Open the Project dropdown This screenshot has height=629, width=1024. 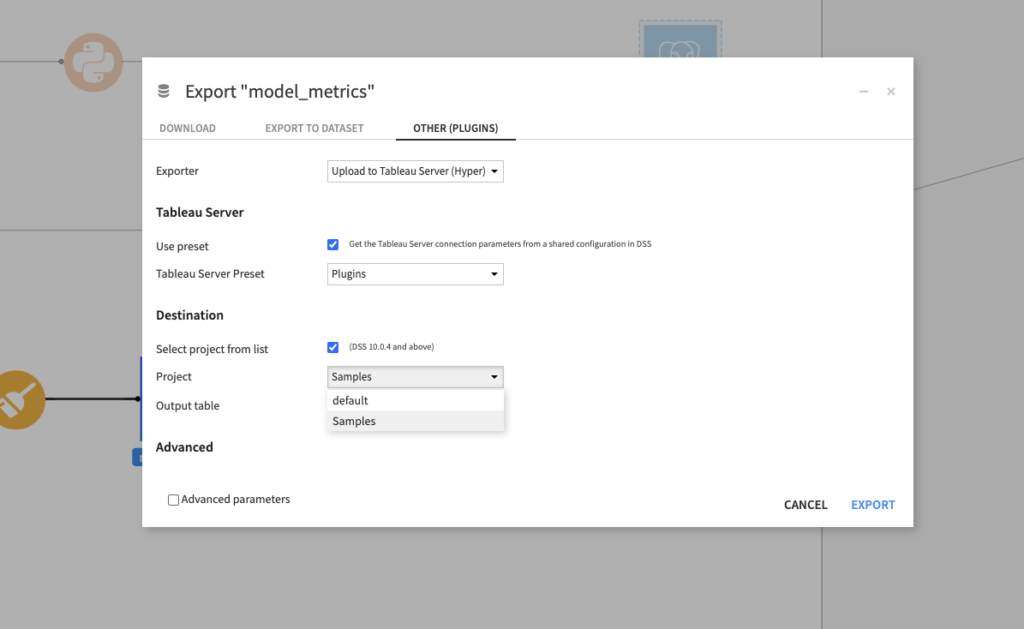(414, 377)
